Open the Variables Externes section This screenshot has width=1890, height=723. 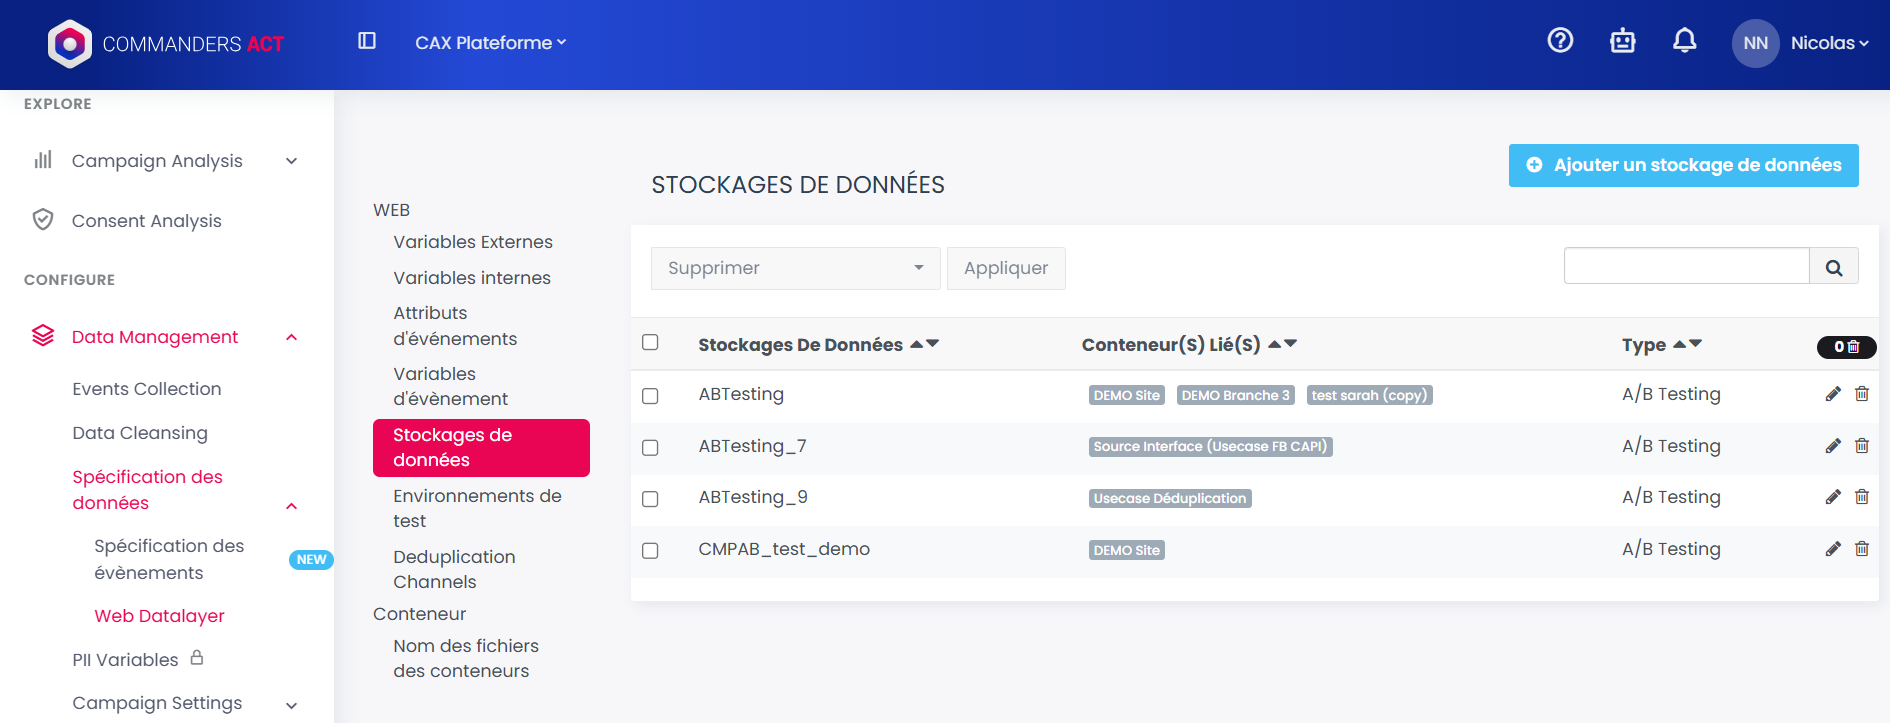(472, 242)
